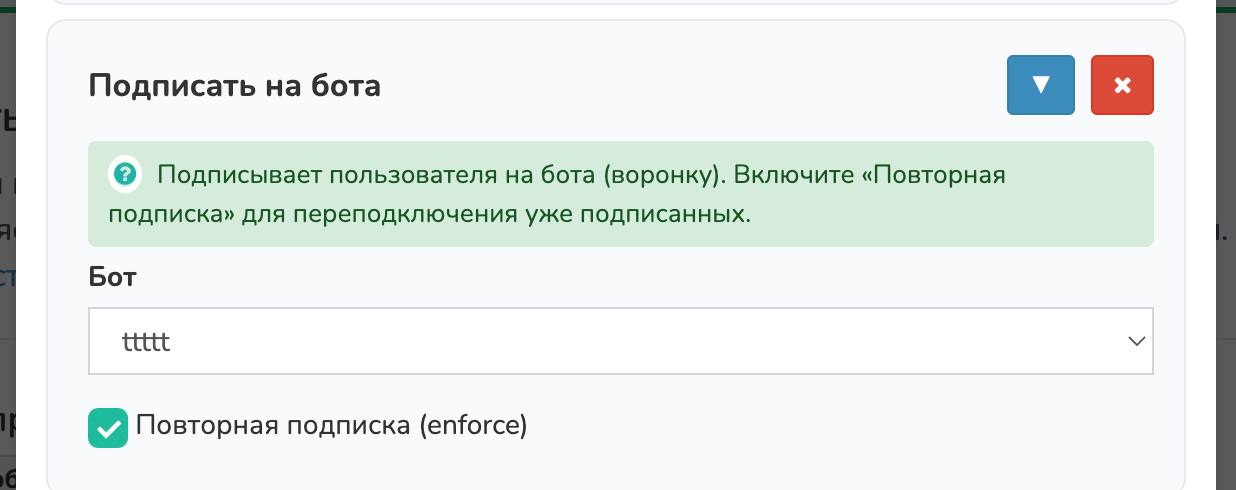Click the «Повторная подписка (enforce)» label text
This screenshot has width=1236, height=490.
coord(331,425)
